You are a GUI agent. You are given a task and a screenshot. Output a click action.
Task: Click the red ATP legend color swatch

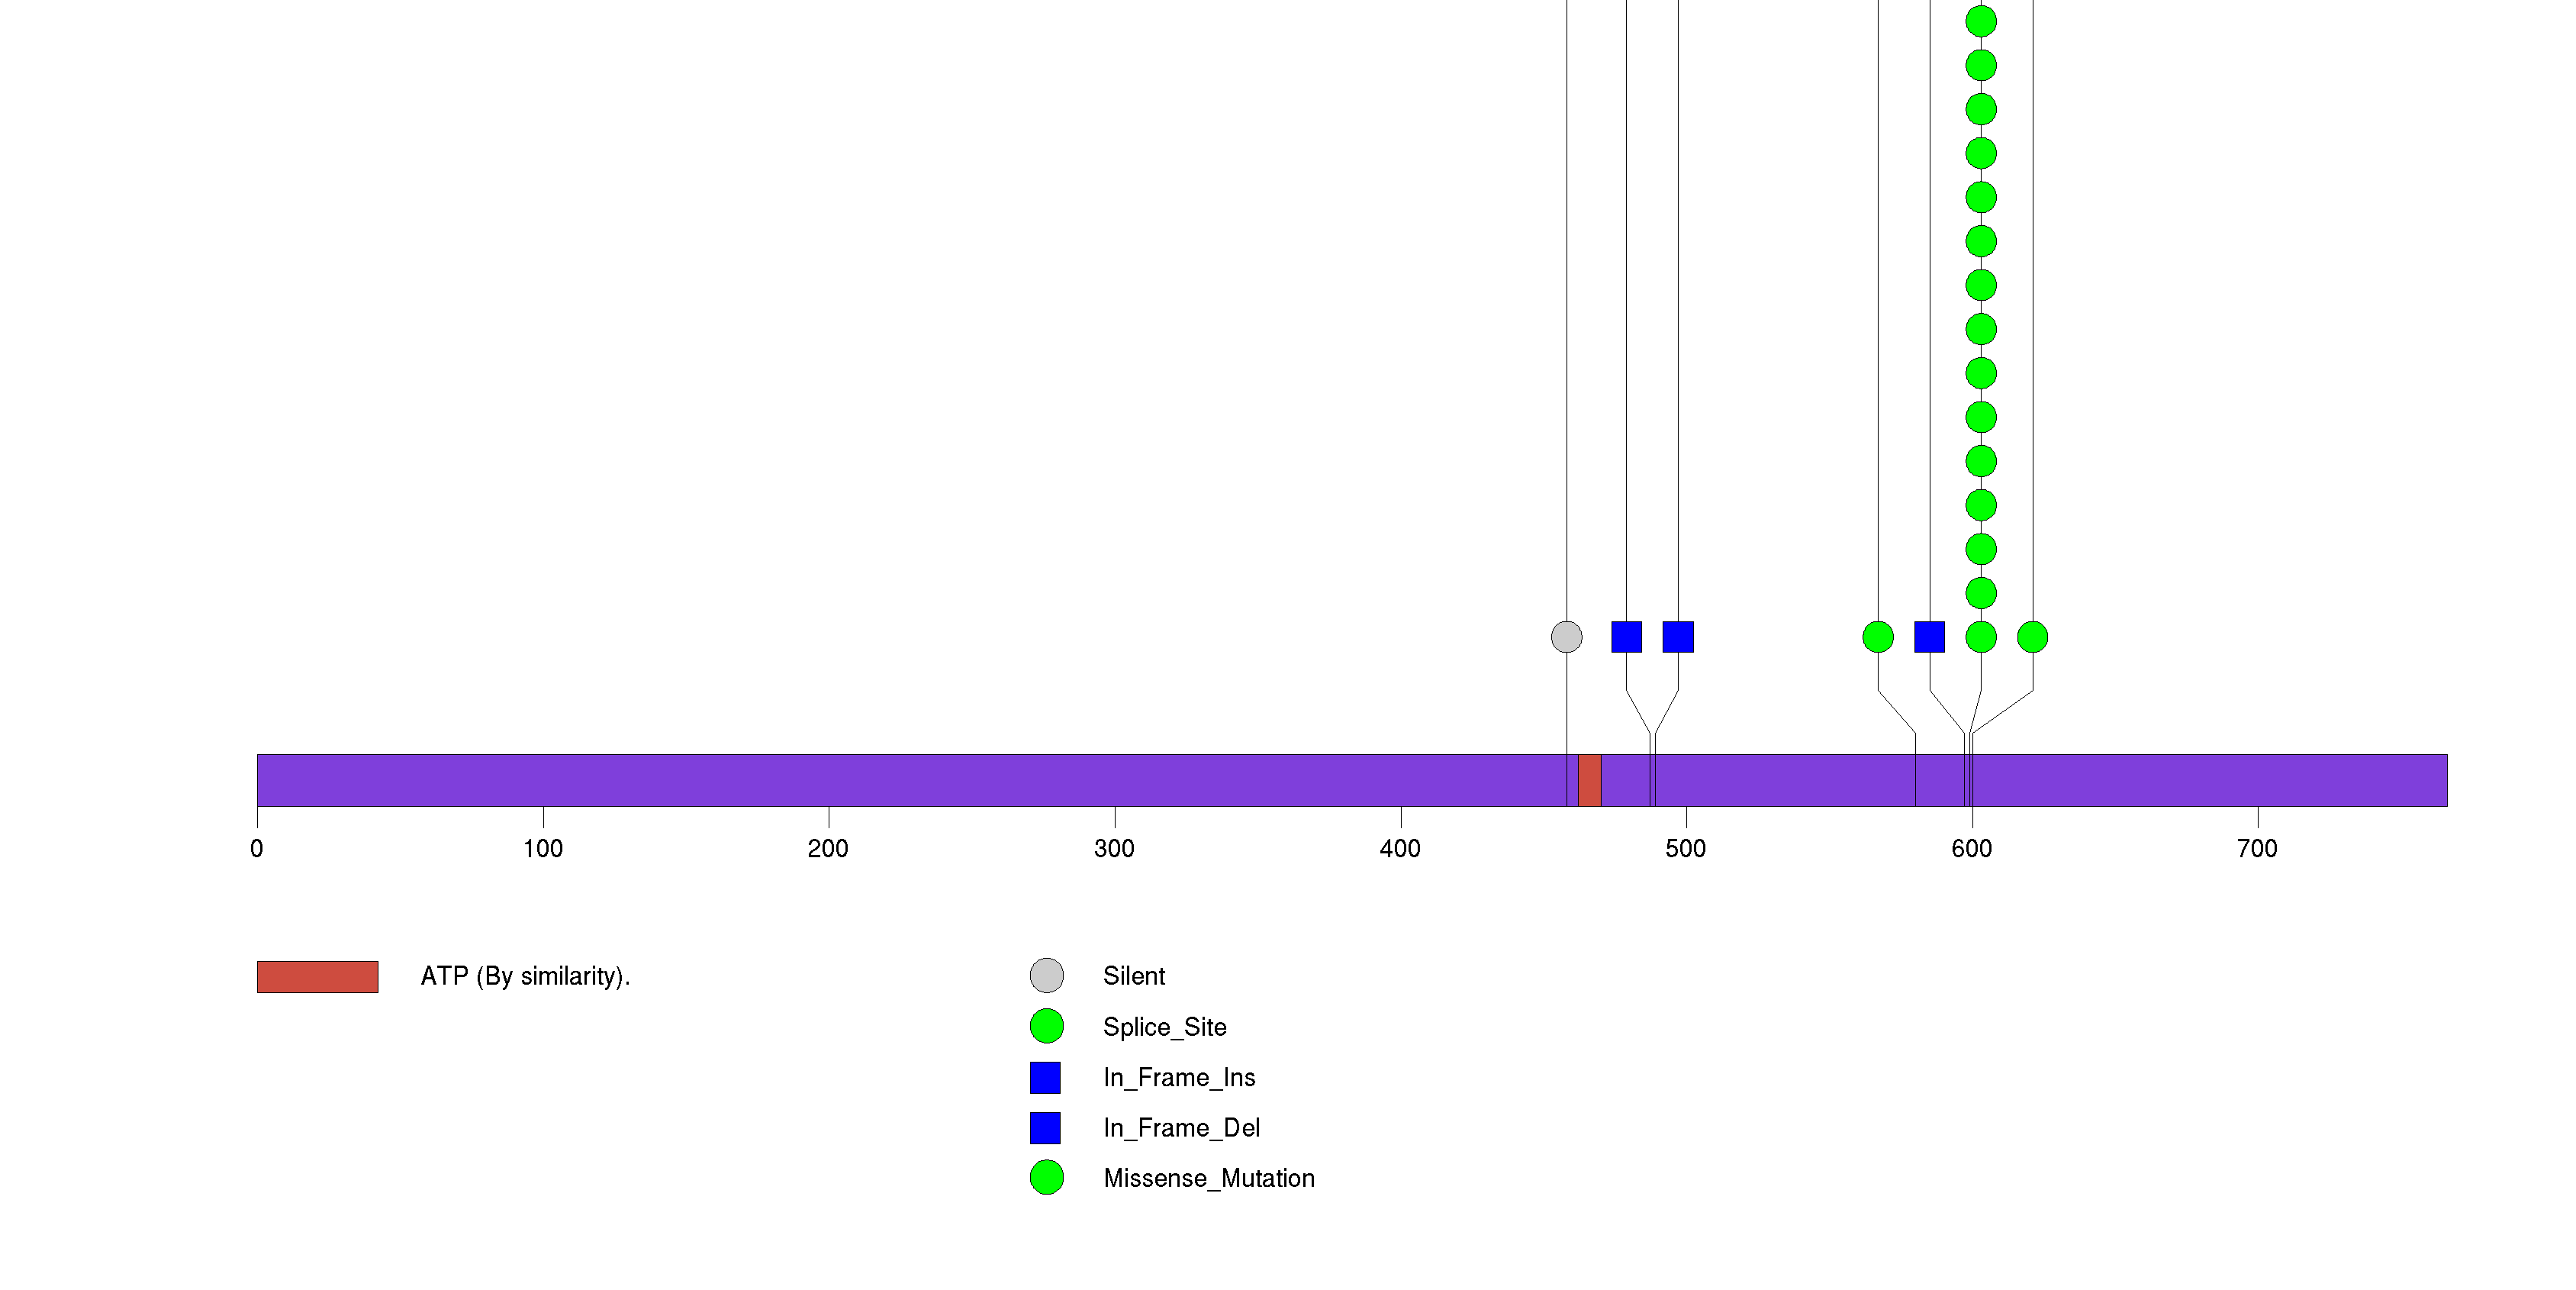[317, 977]
